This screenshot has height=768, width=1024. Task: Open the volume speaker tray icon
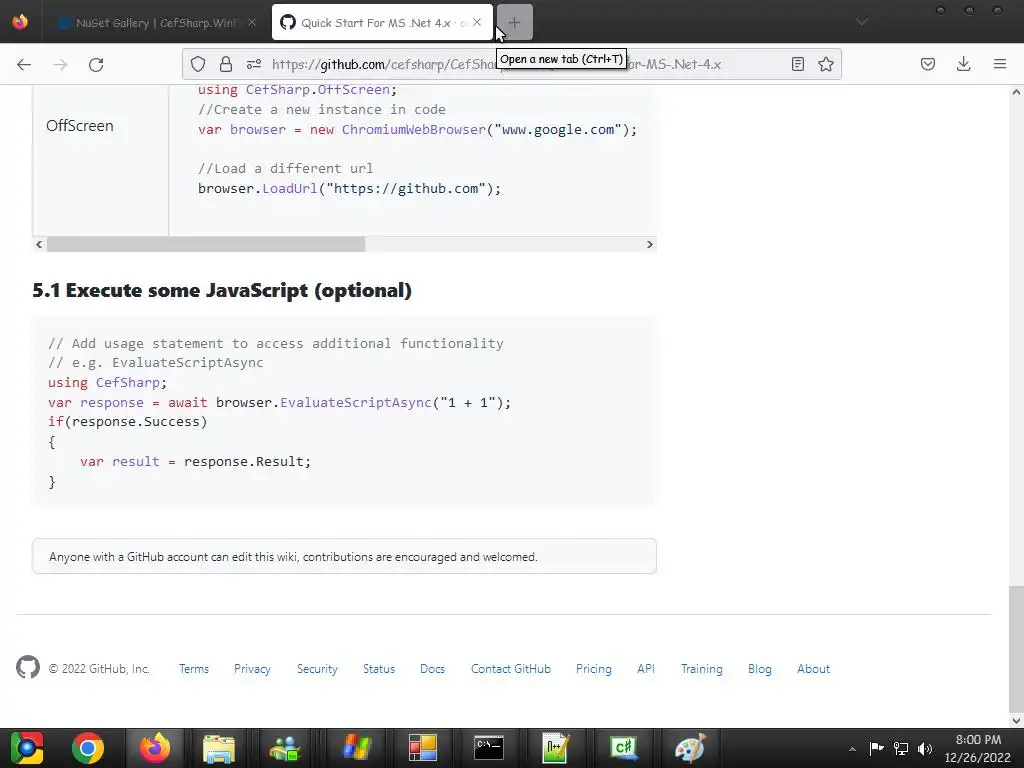click(925, 748)
